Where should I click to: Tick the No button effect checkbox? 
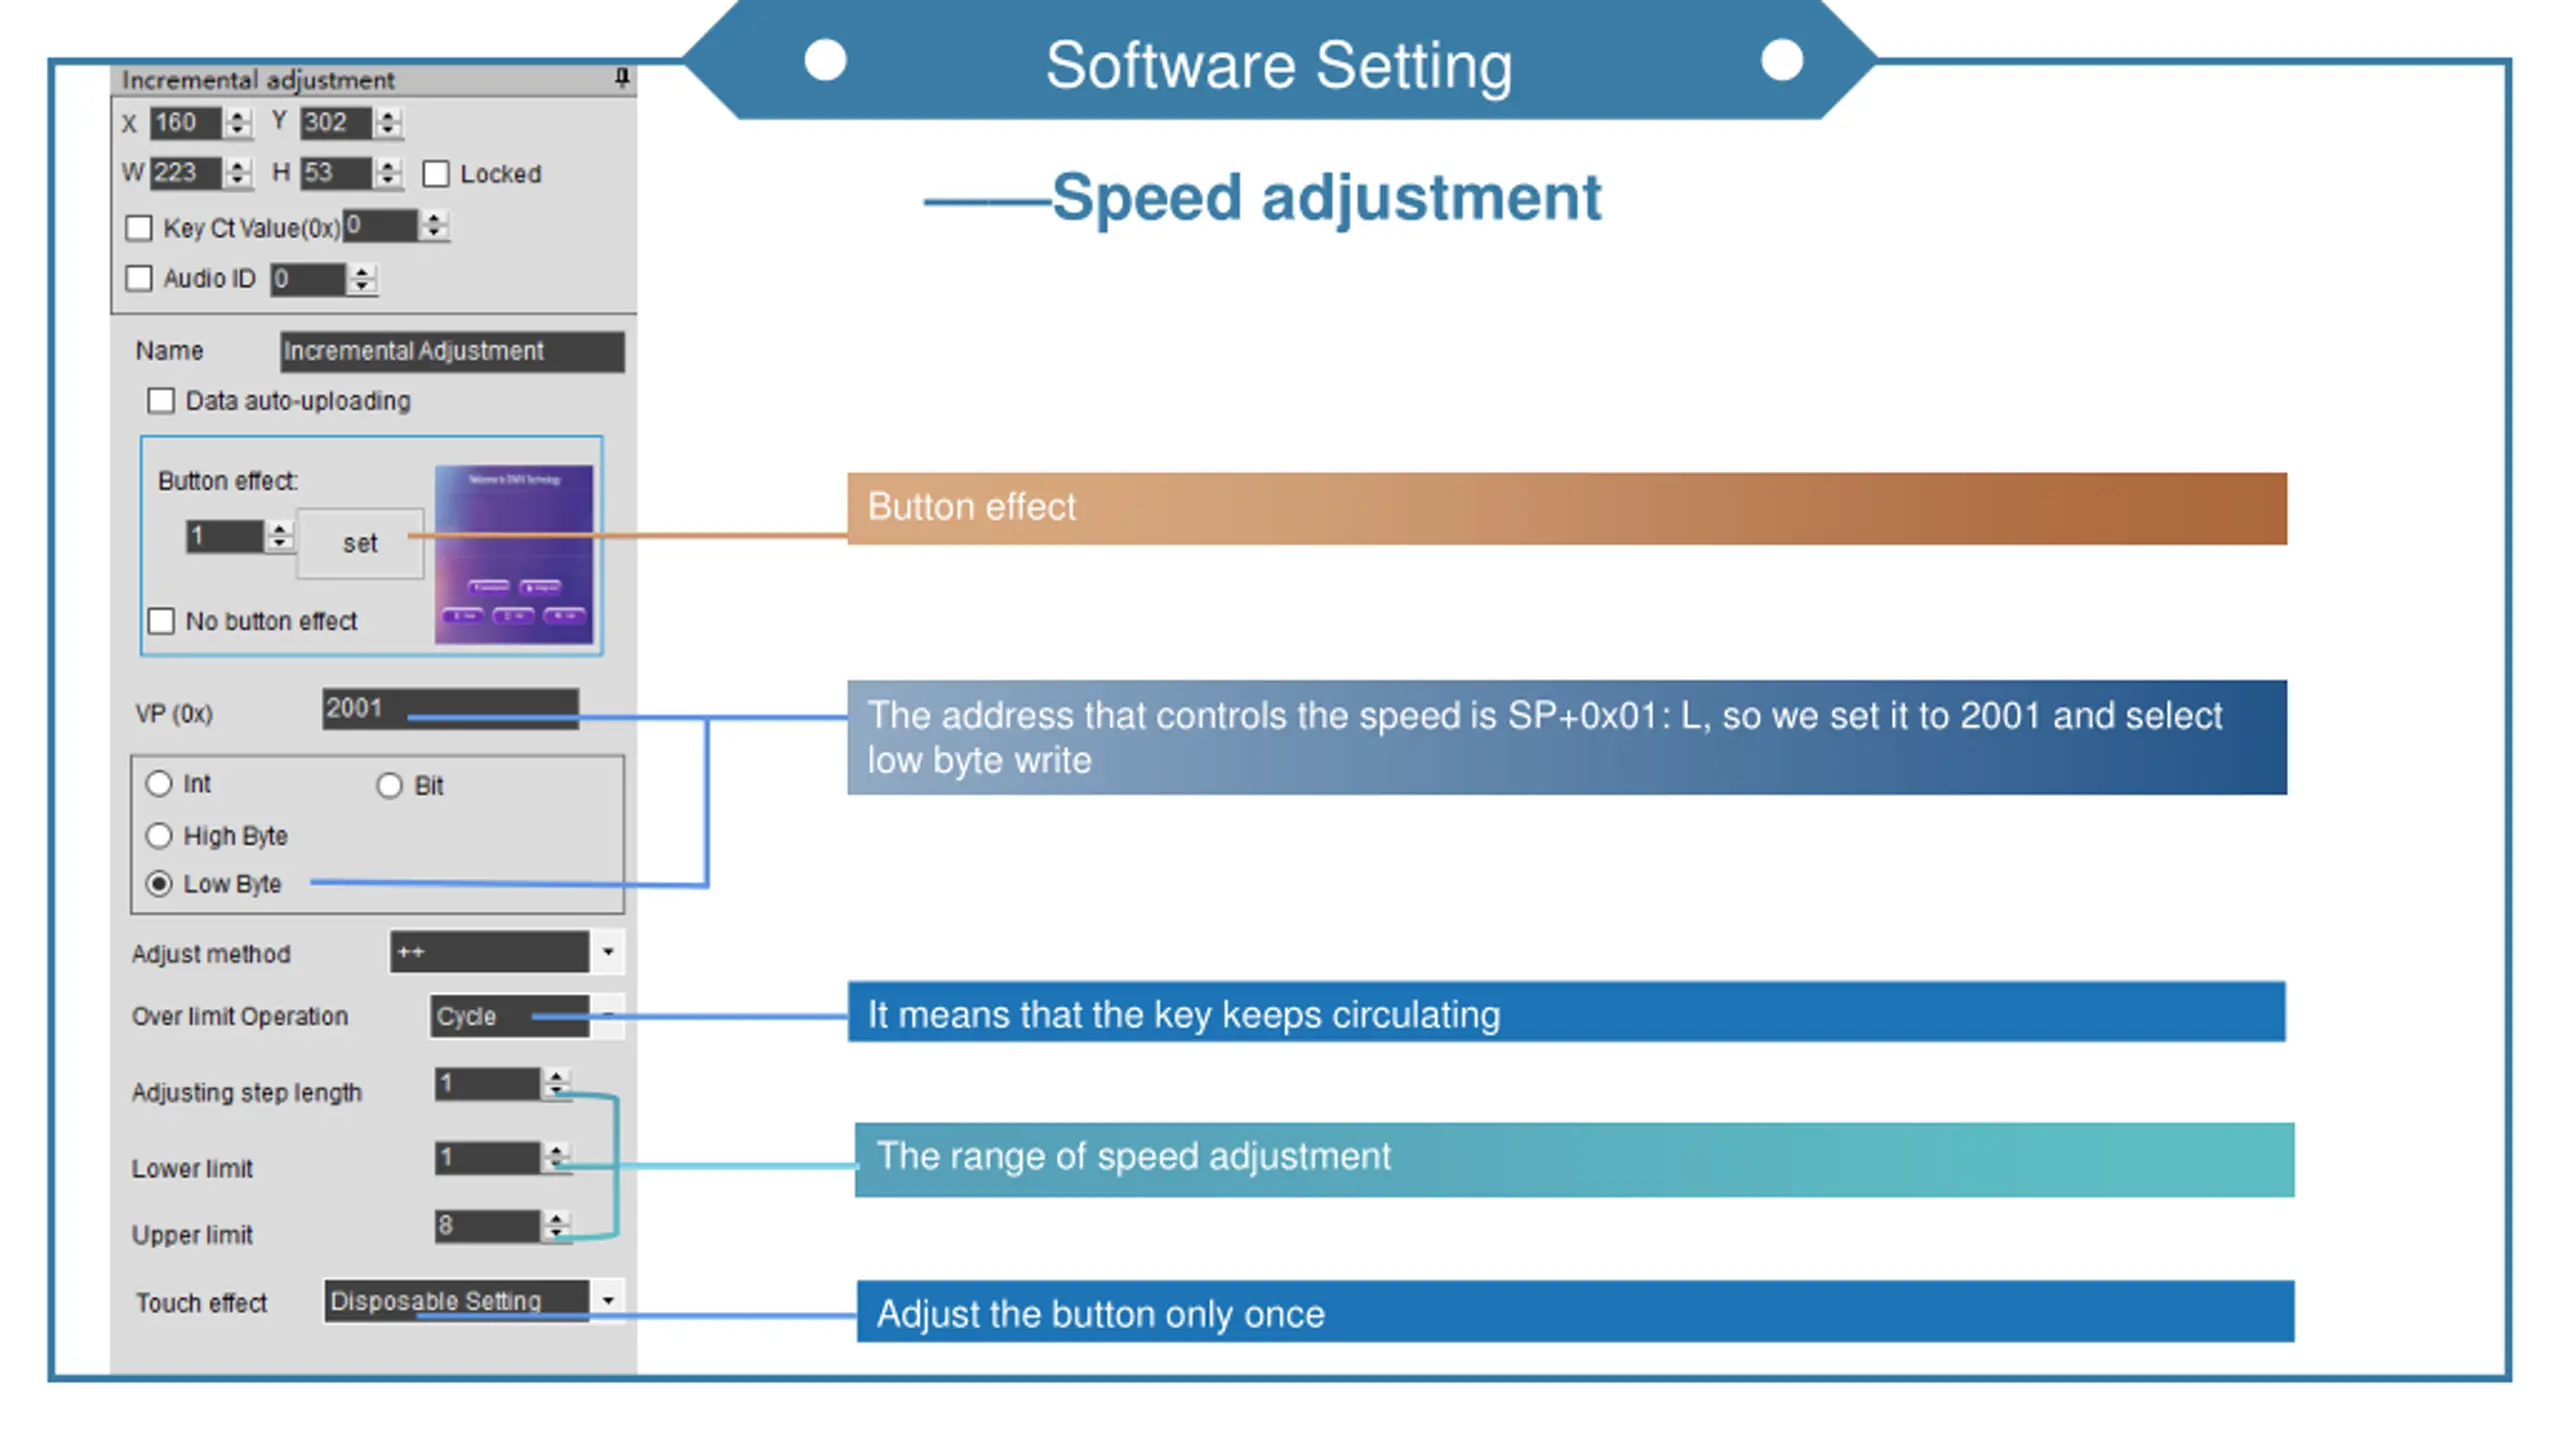click(161, 621)
